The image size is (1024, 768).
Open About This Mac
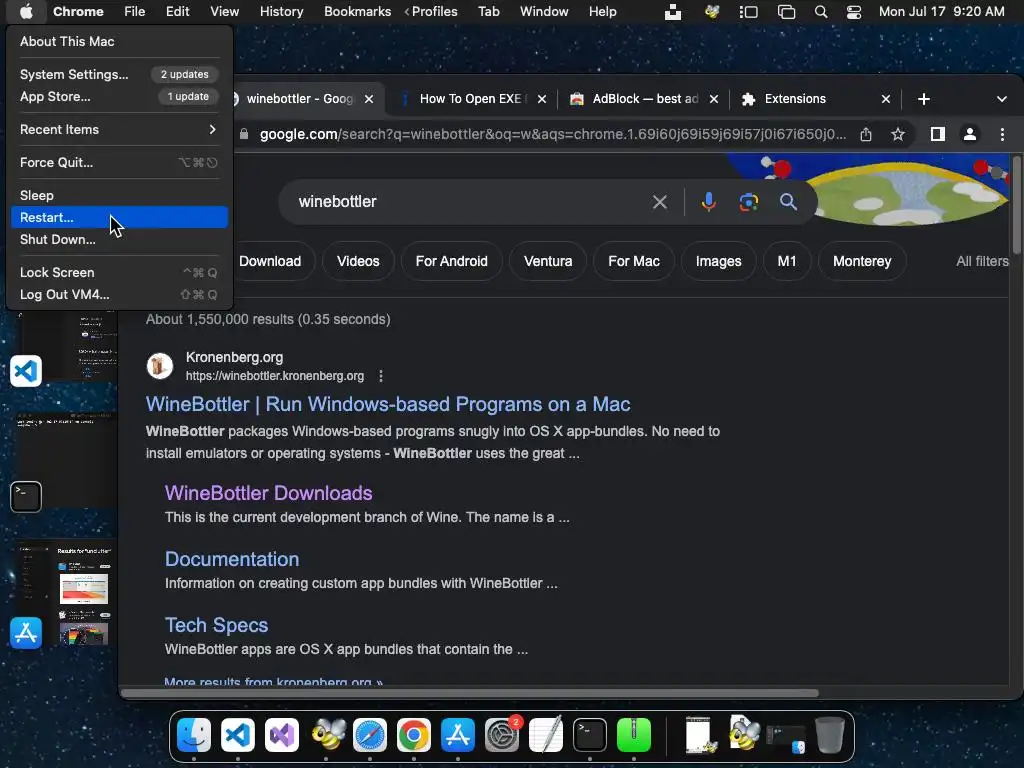point(119,42)
